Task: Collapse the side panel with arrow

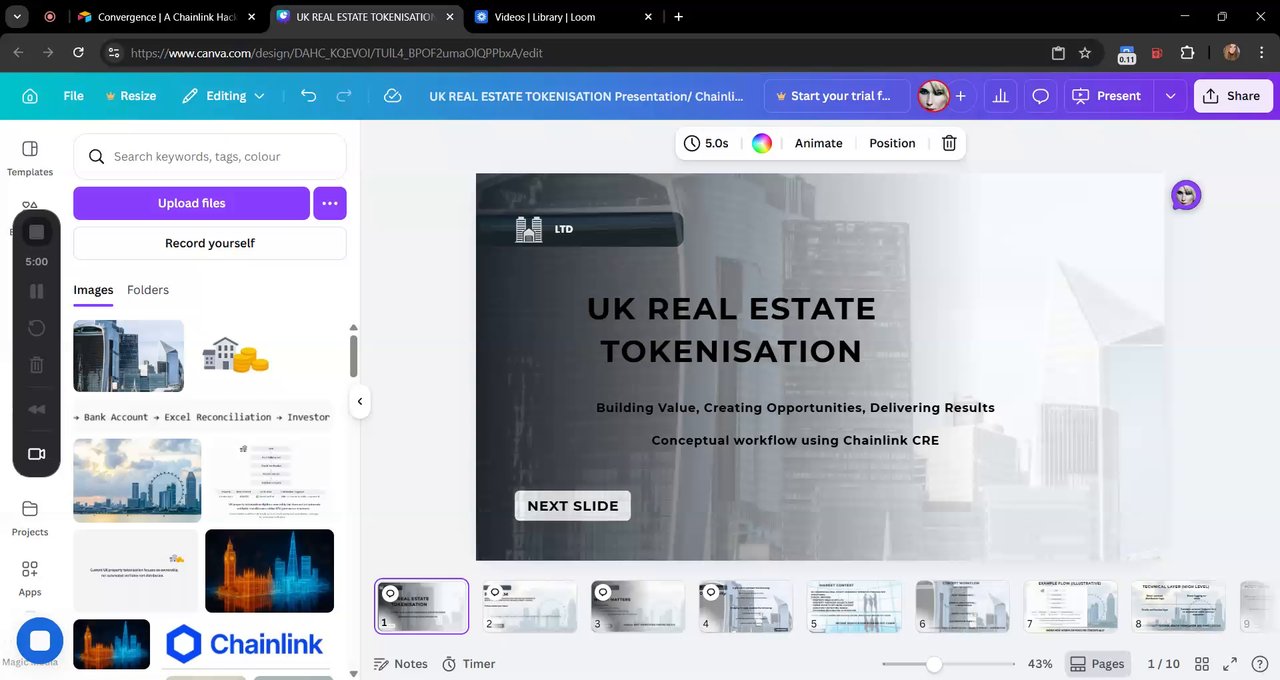Action: (x=359, y=401)
